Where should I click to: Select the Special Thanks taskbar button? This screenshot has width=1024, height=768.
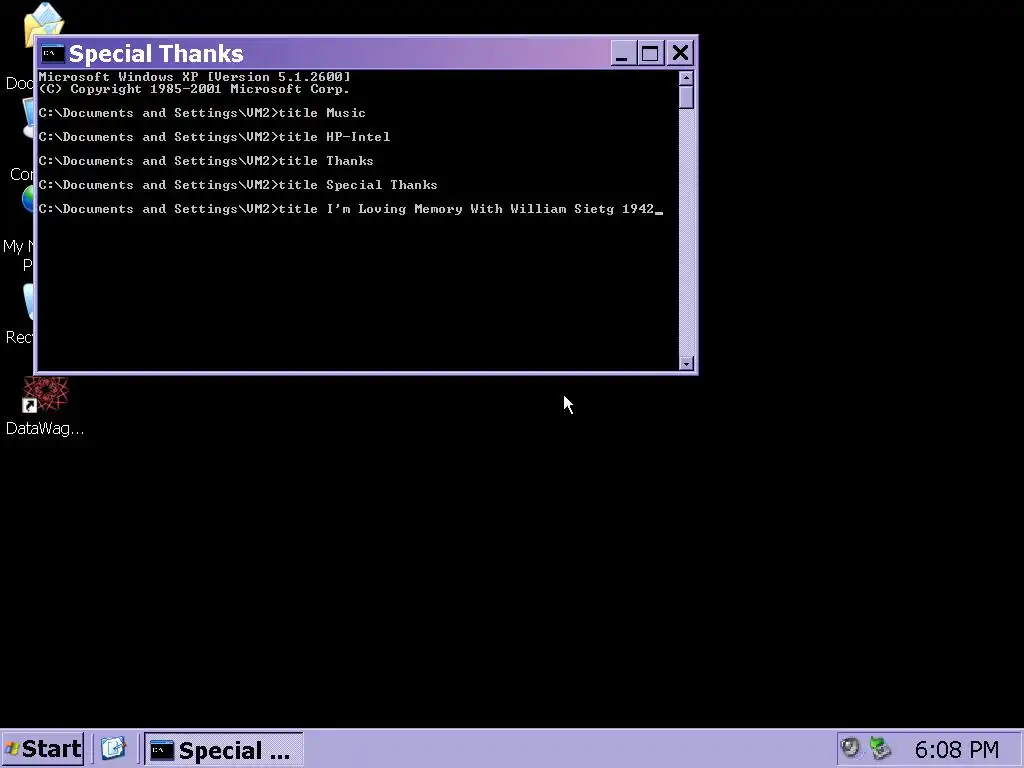[223, 750]
